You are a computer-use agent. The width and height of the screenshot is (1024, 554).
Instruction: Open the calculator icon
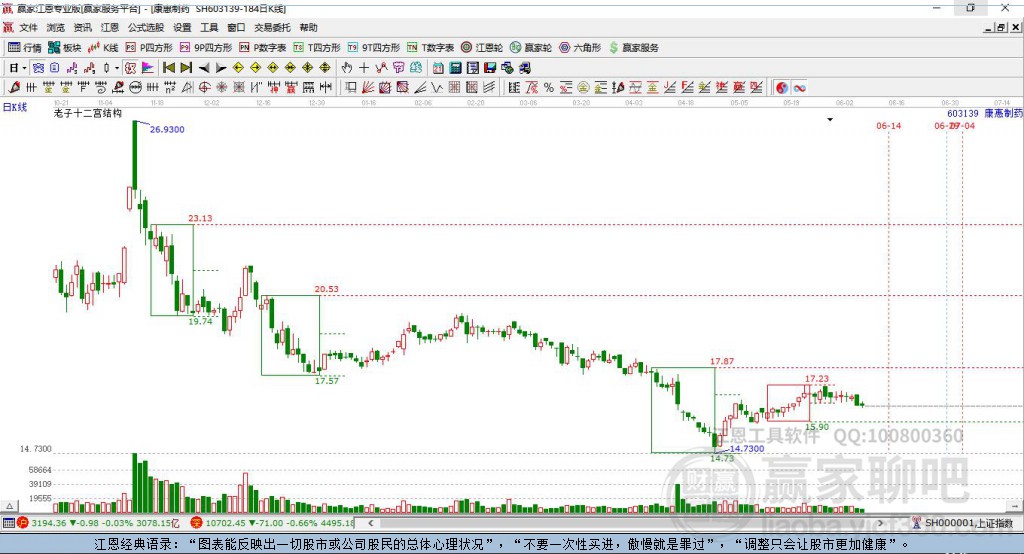(455, 68)
